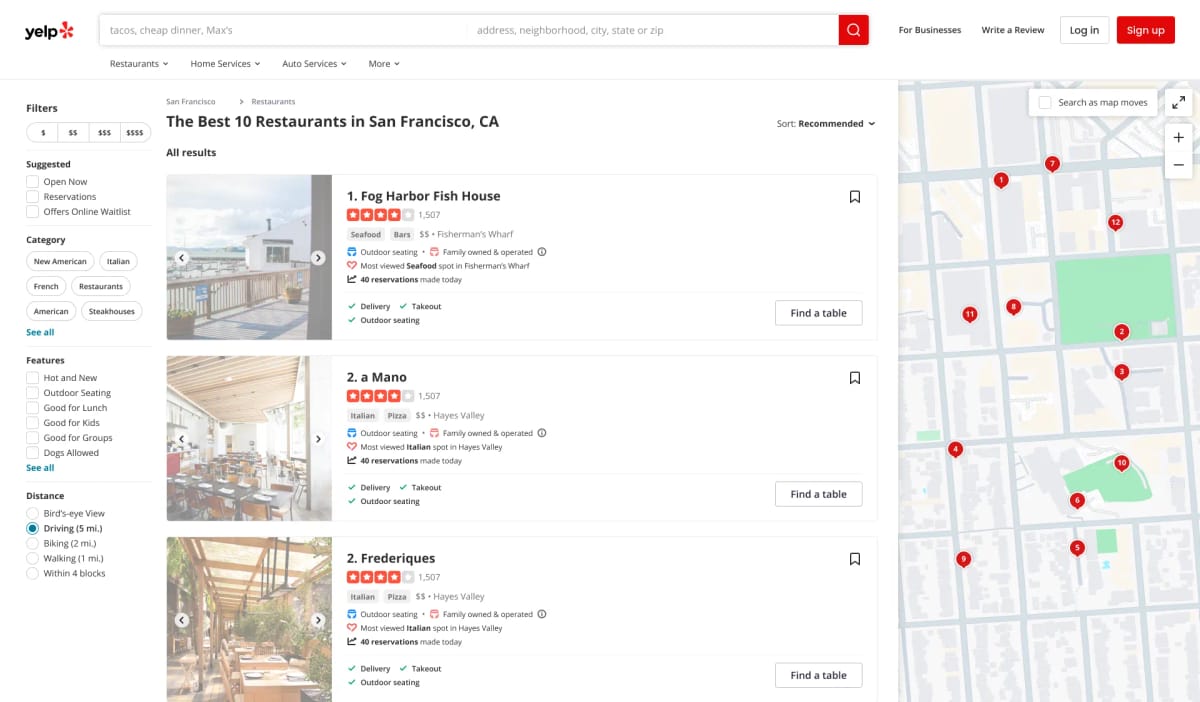Screen dimensions: 1200x702
Task: Open For Businesses link
Action: (x=930, y=30)
